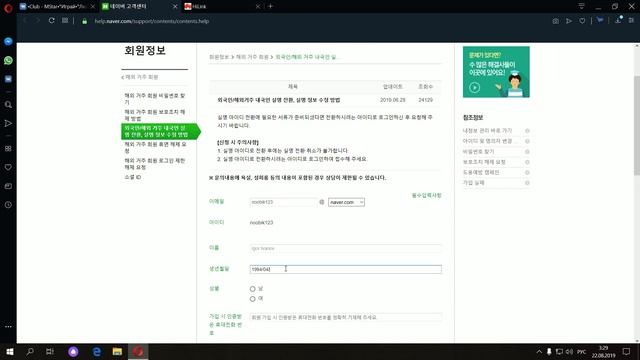Open 내정보 관리 바로 가기 reference link
This screenshot has width=640, height=360.
click(487, 131)
